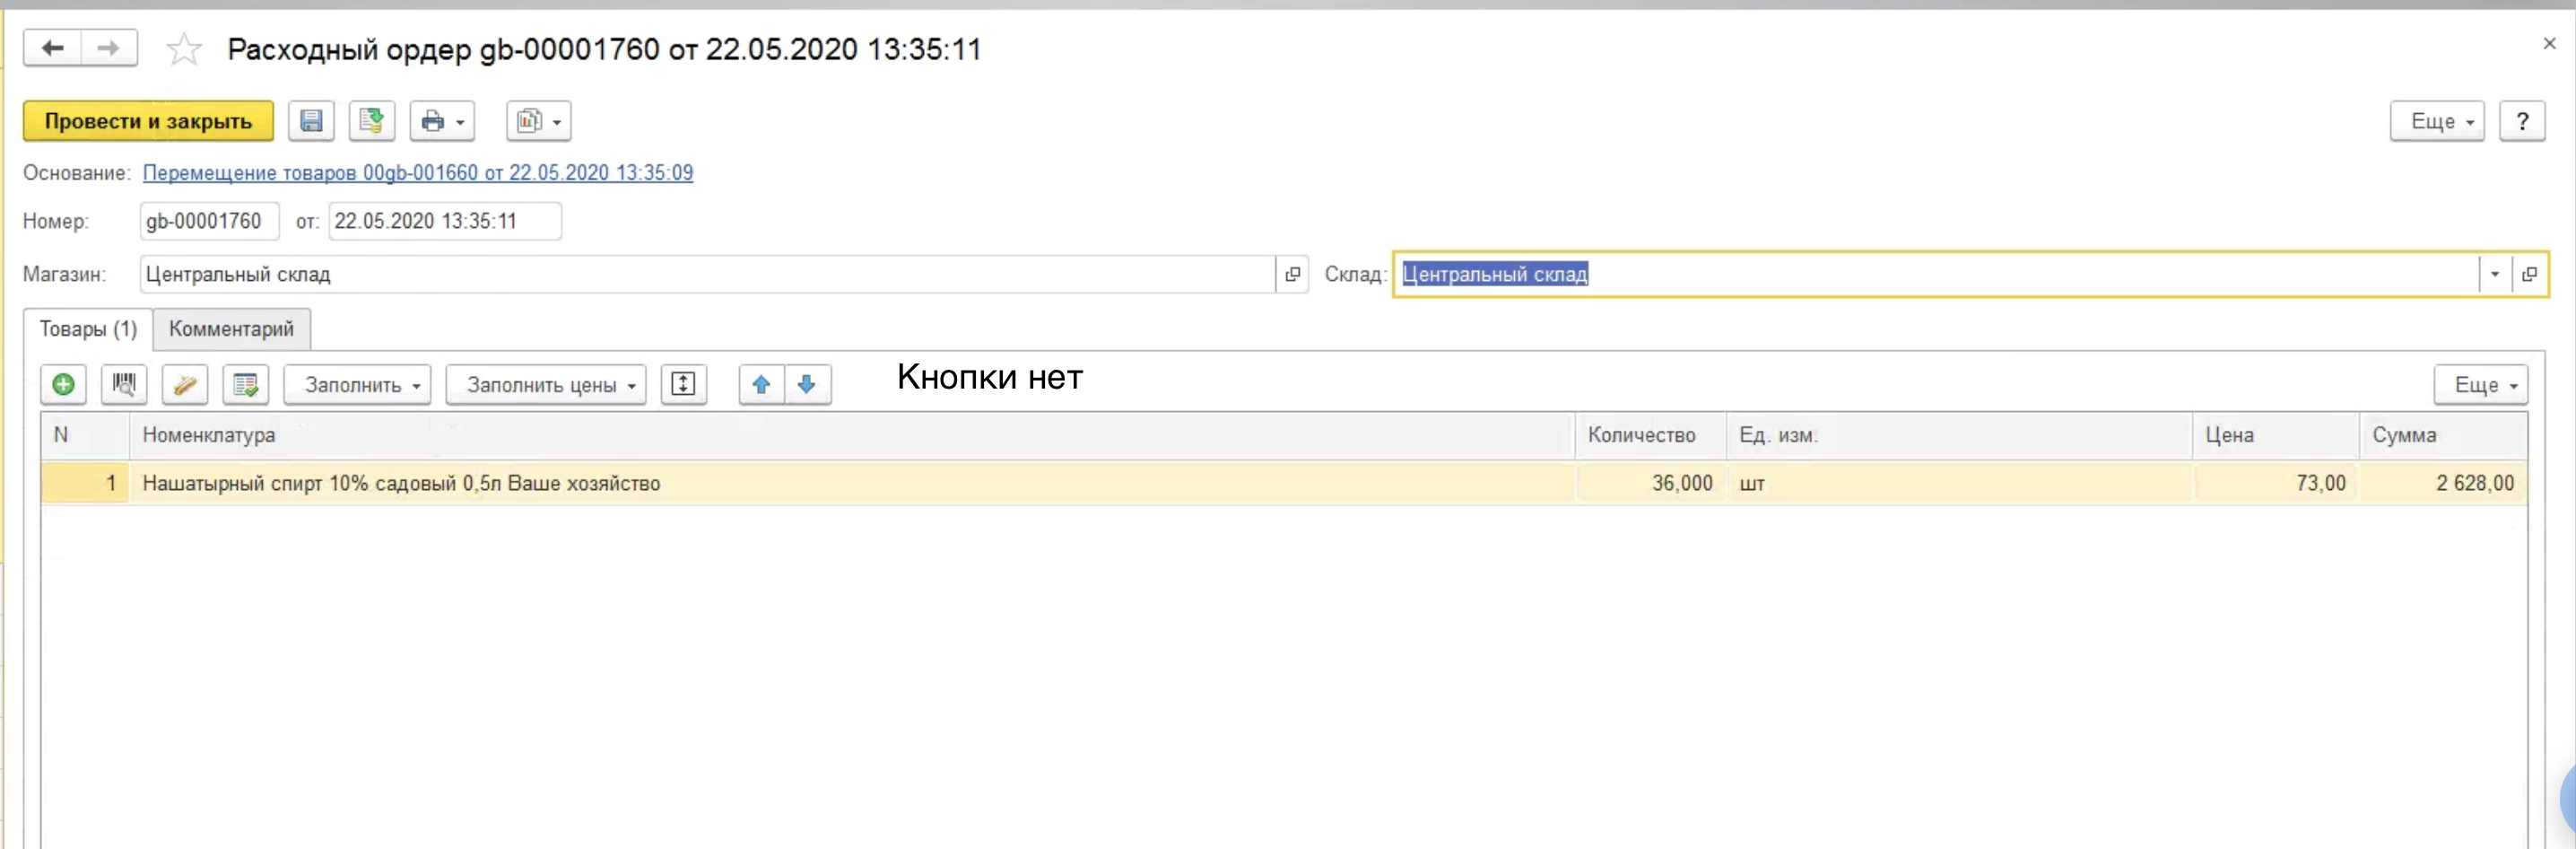The height and width of the screenshot is (849, 2576).
Task: Move row up with blue up arrow
Action: coord(762,384)
